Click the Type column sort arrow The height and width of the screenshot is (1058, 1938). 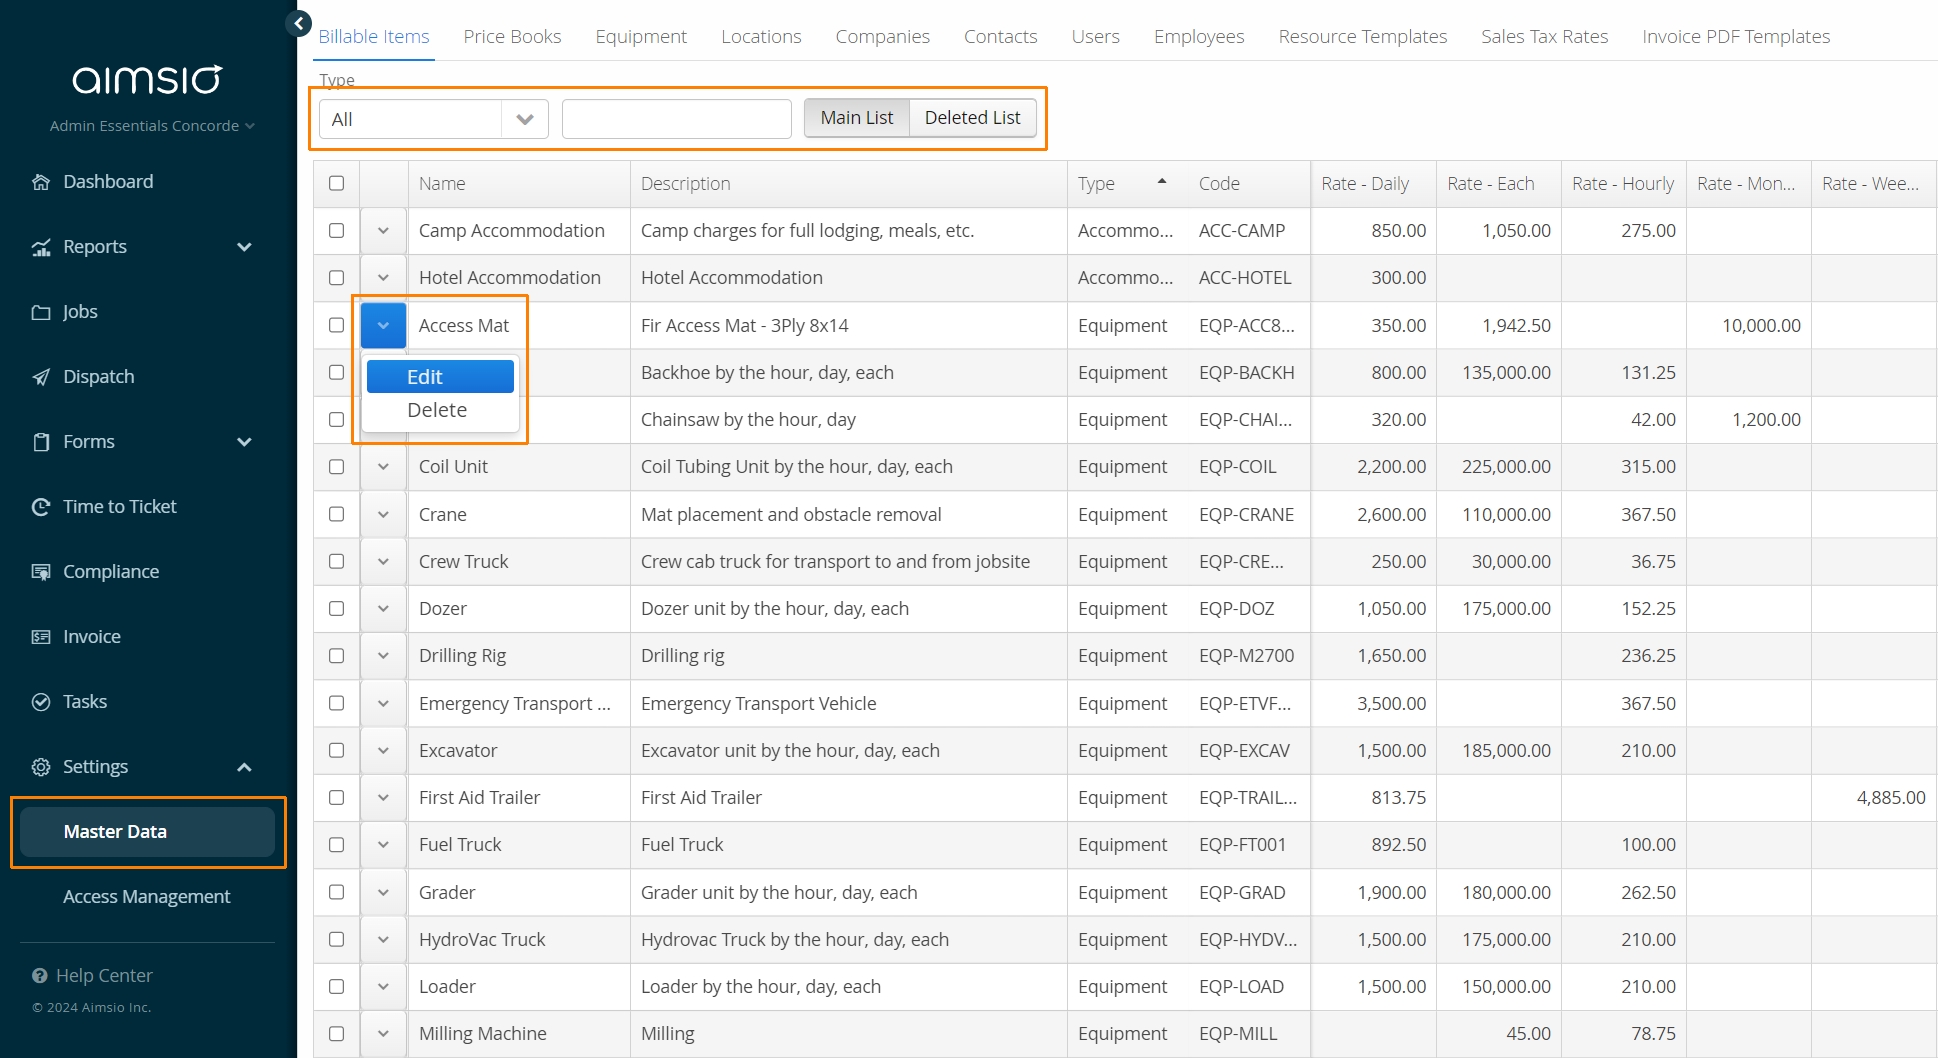point(1162,182)
